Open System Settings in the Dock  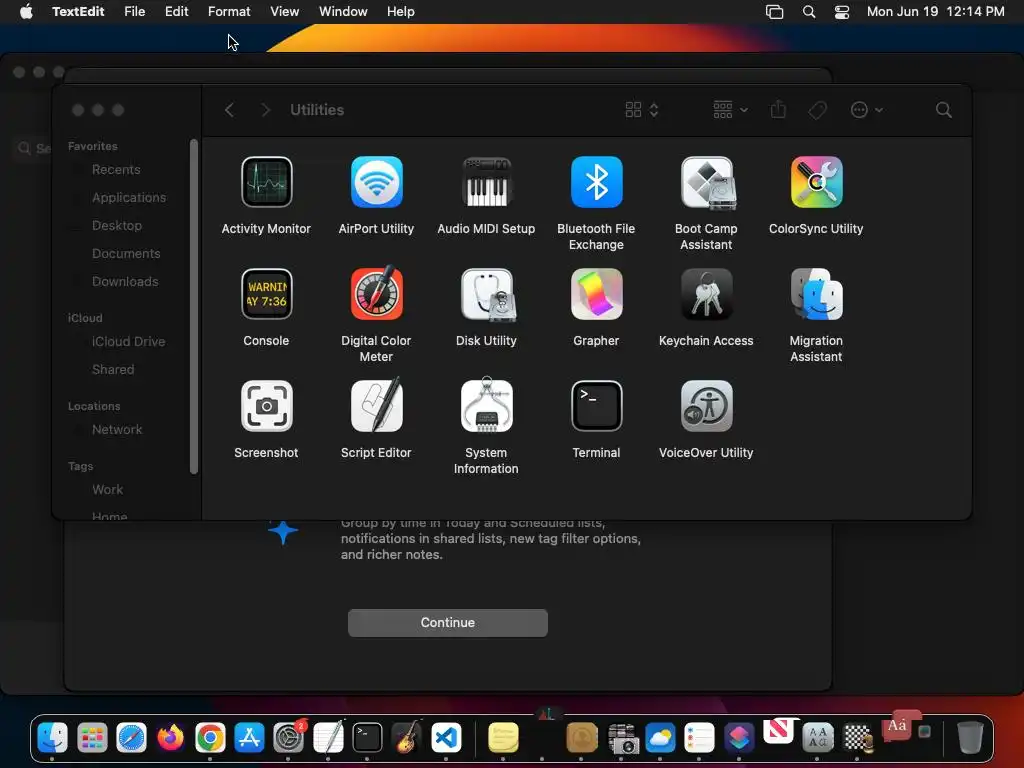coord(289,738)
